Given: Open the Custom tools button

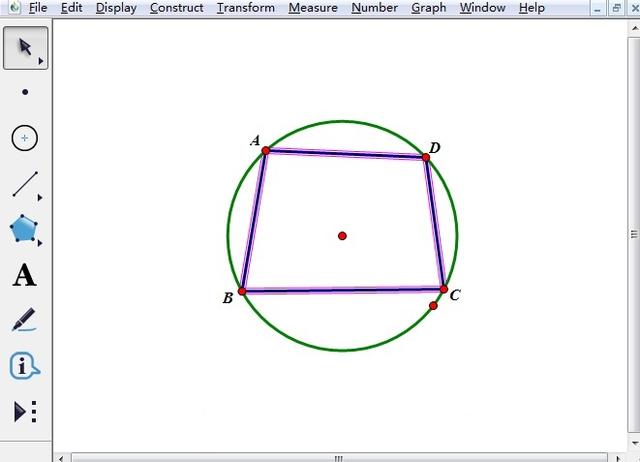Looking at the screenshot, I should [x=25, y=411].
